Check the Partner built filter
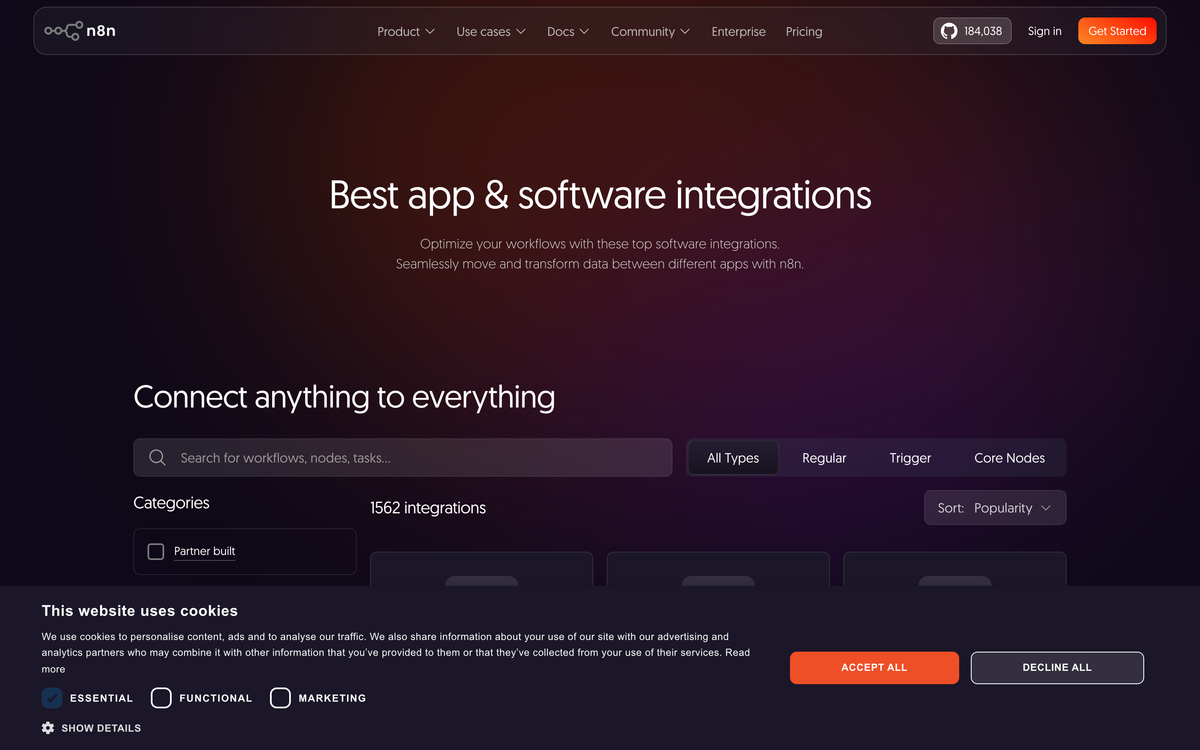 (155, 551)
